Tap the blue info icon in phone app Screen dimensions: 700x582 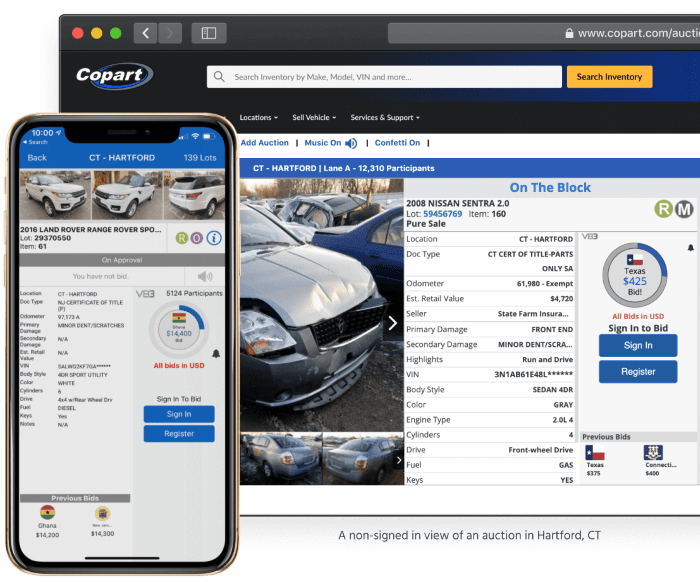(x=214, y=238)
